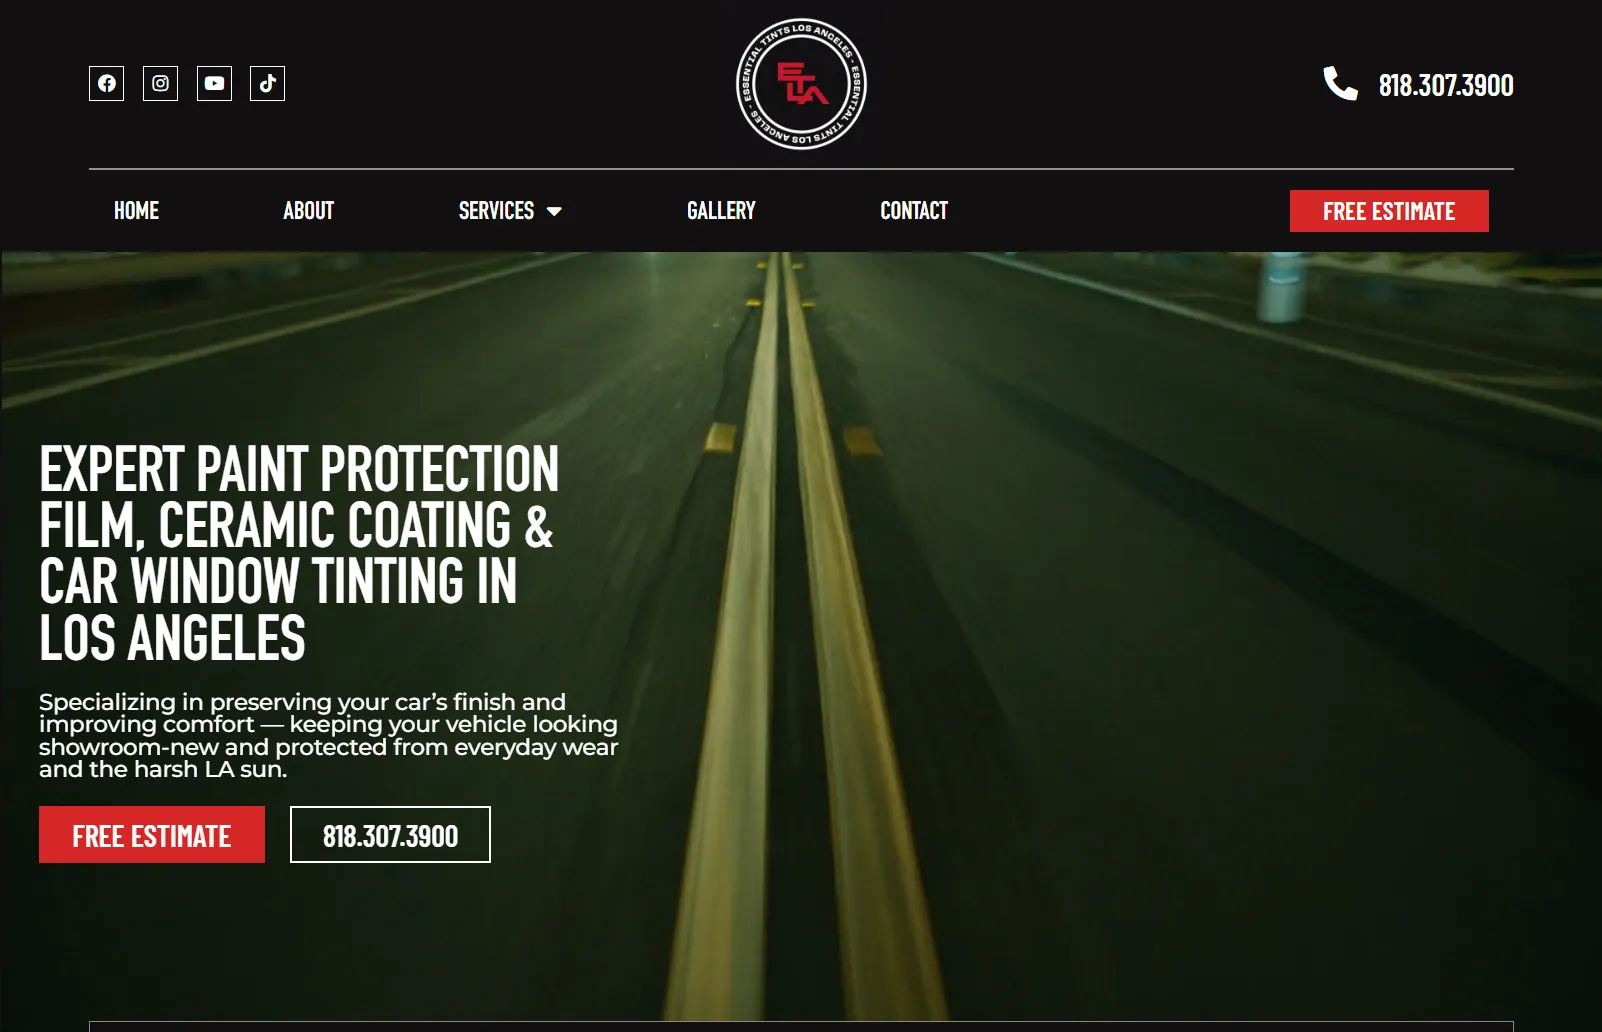Click the Essential Tints Los Angeles logo
1602x1032 pixels.
coord(801,84)
